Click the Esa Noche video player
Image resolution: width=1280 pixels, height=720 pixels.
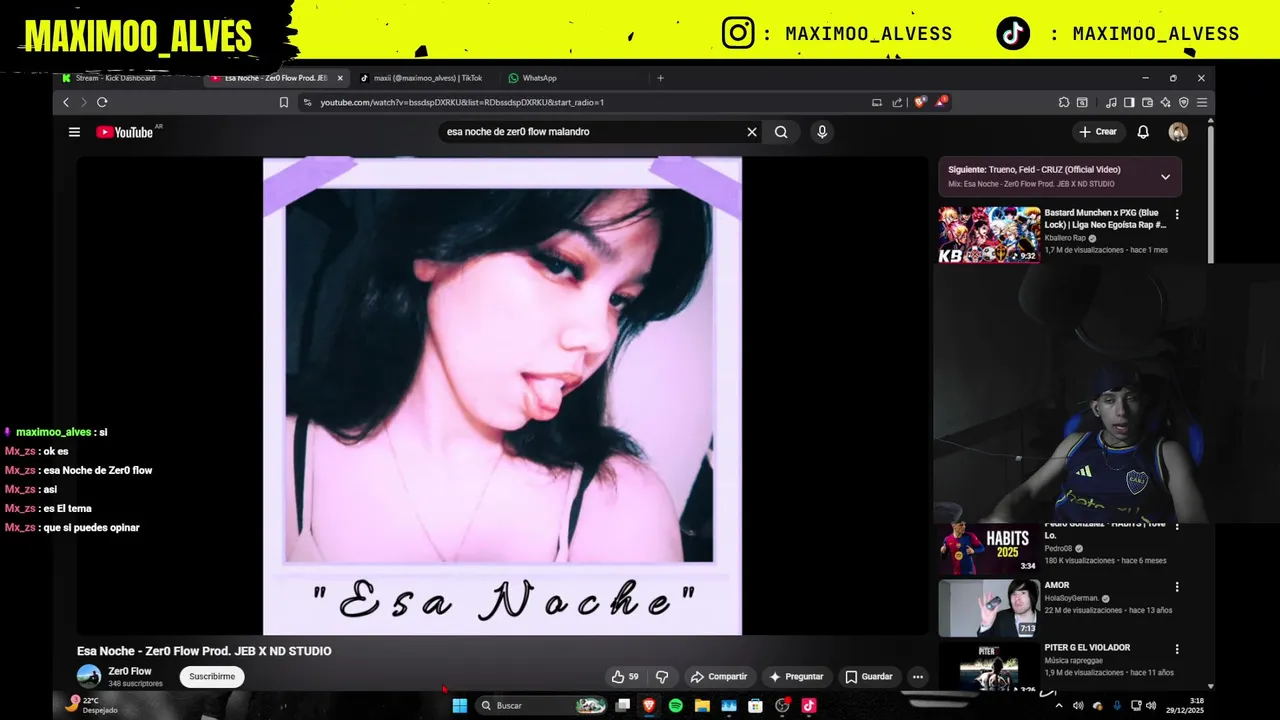click(x=502, y=396)
